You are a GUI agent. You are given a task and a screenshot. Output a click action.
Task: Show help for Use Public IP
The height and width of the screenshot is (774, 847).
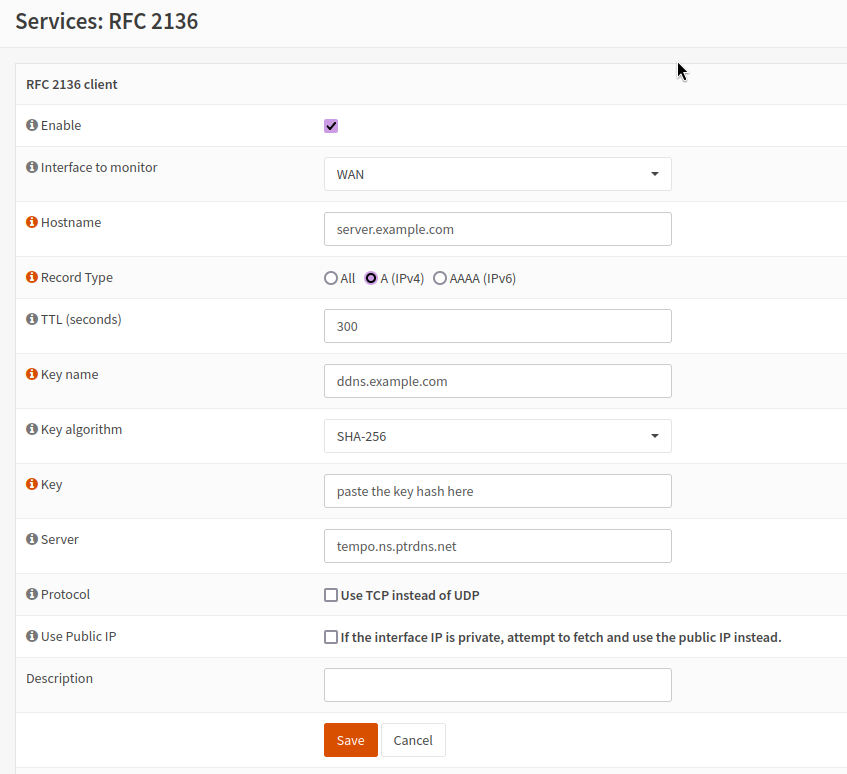click(x=32, y=636)
